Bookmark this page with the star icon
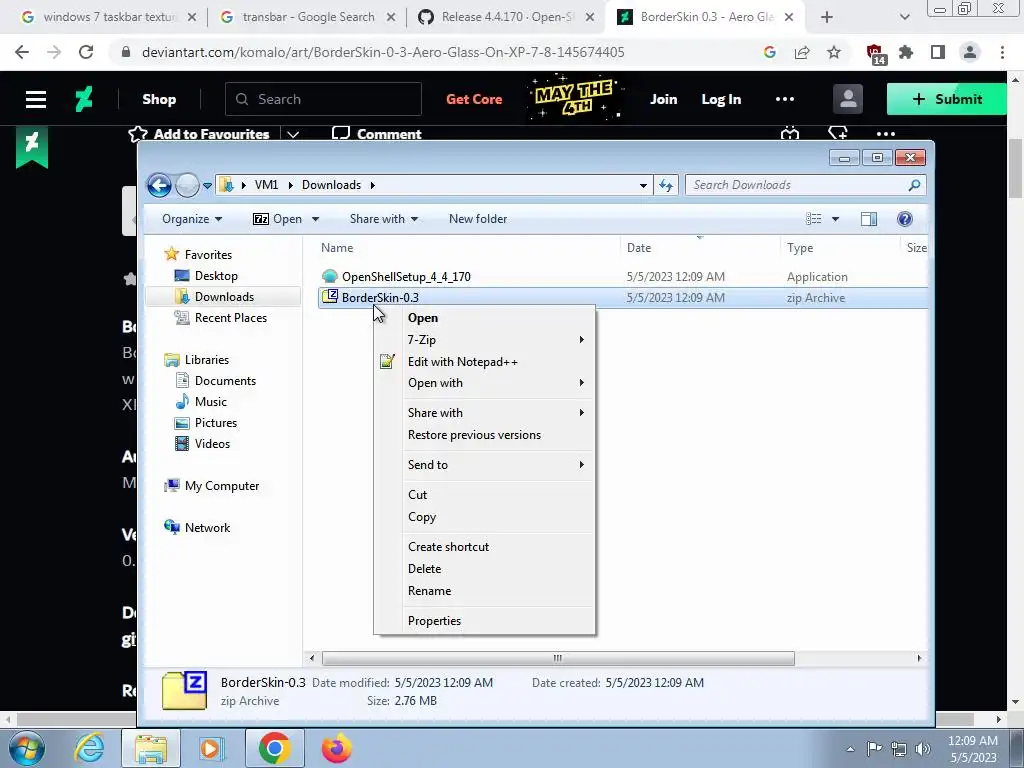Viewport: 1024px width, 768px height. coord(834,52)
